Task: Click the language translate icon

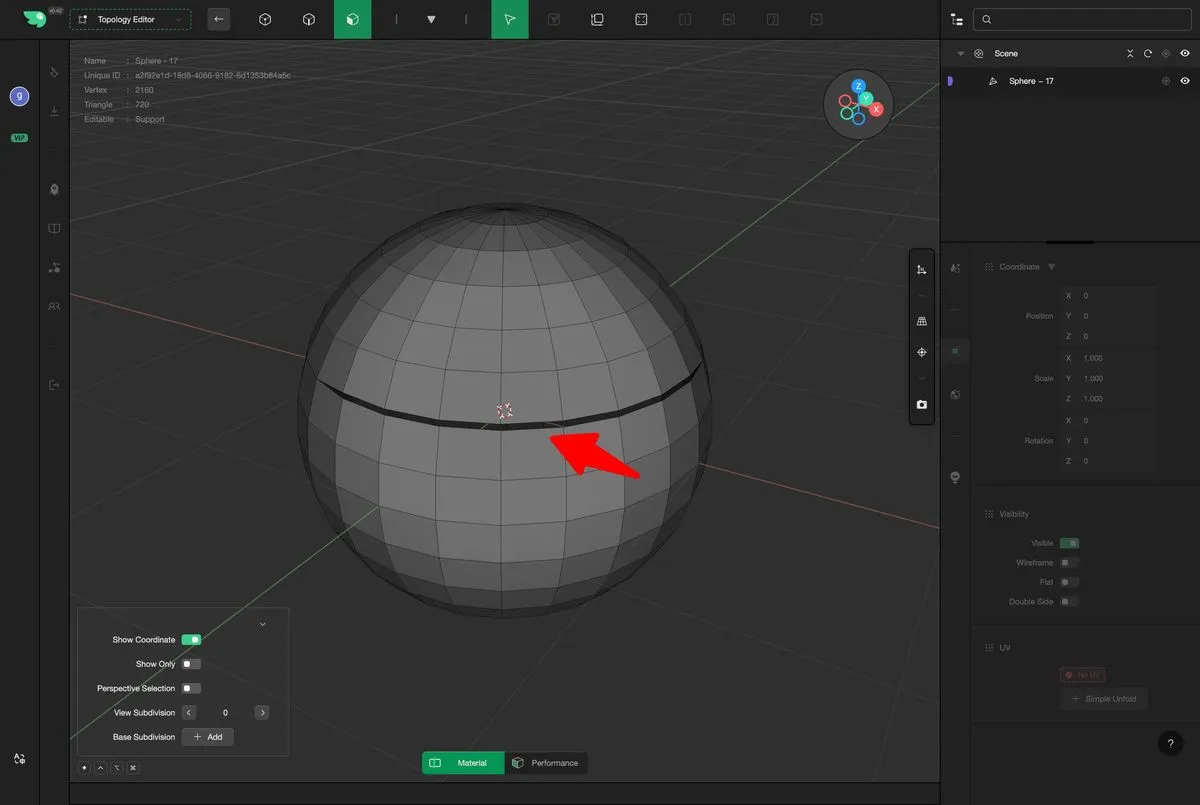Action: pos(19,760)
